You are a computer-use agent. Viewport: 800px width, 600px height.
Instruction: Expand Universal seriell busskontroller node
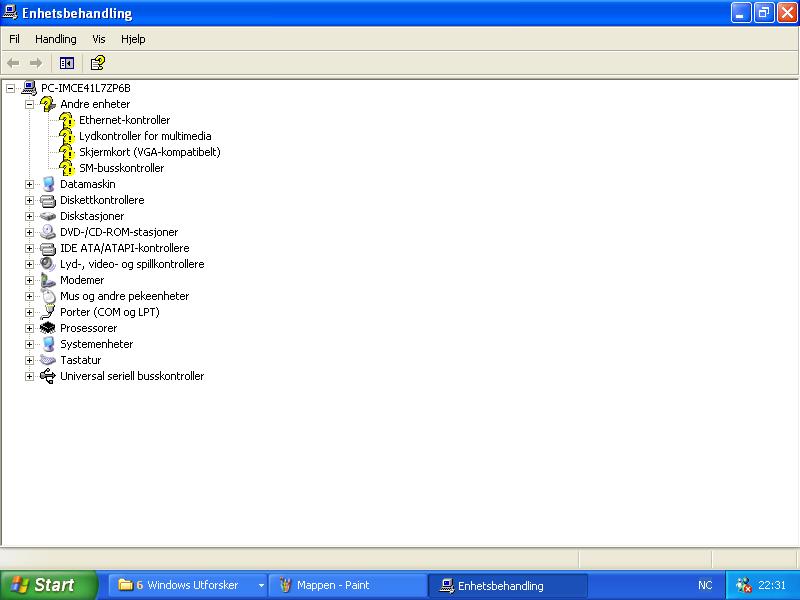[30, 377]
